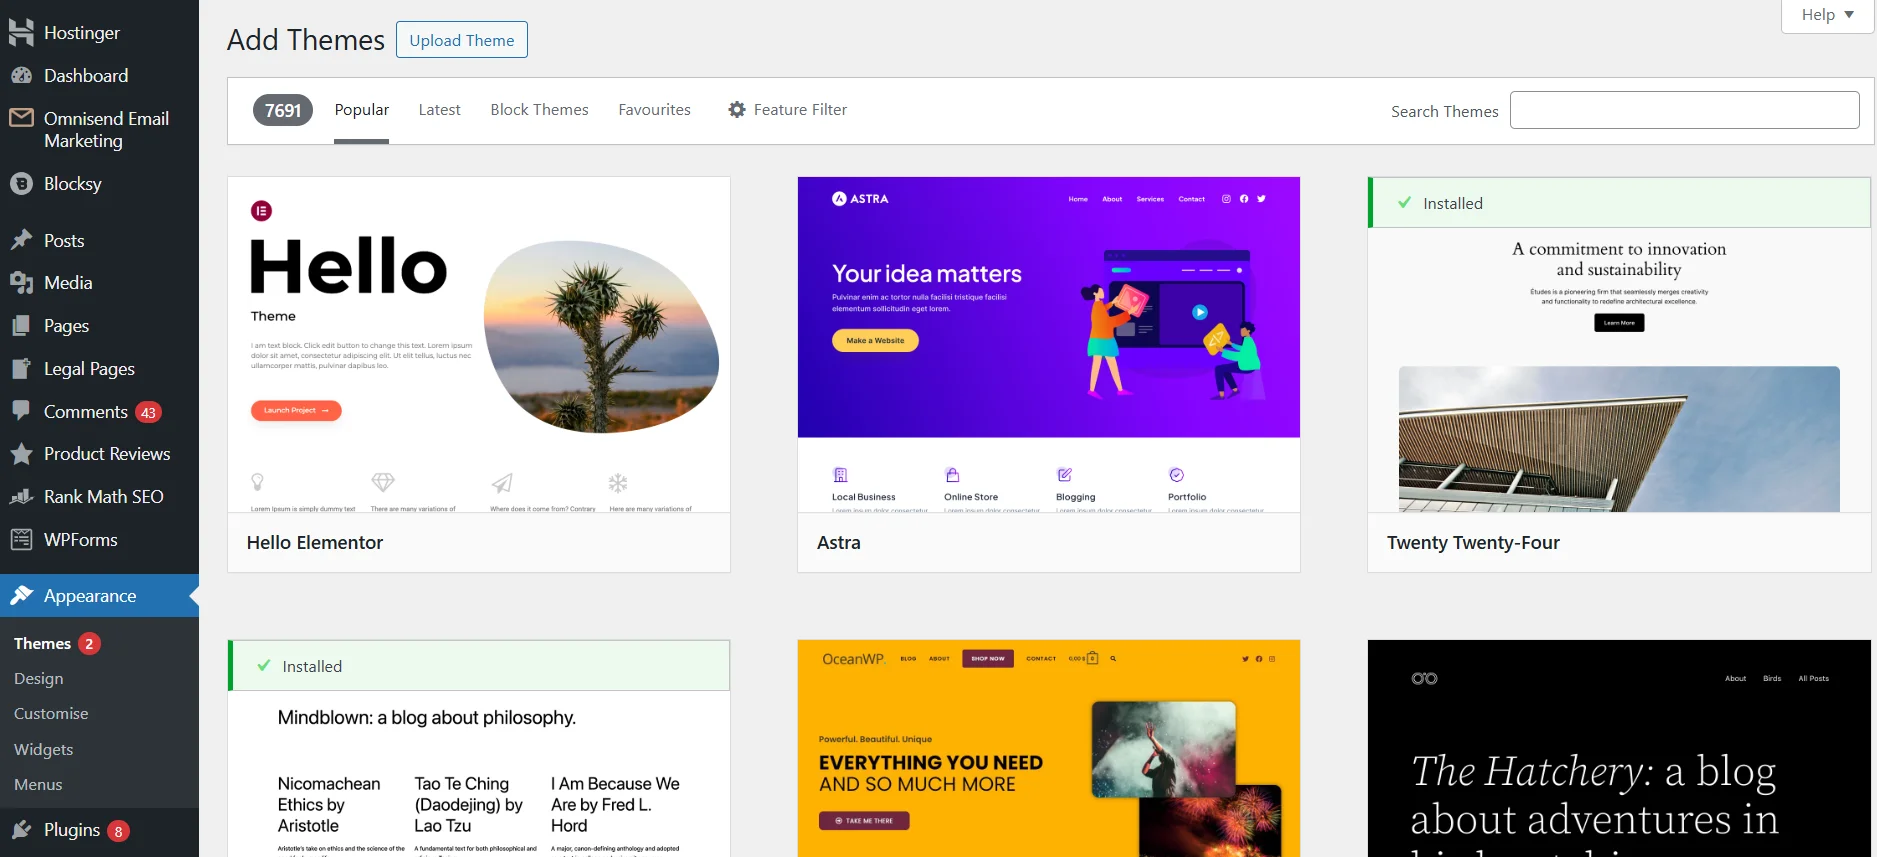Click the Upload Theme button

click(461, 40)
